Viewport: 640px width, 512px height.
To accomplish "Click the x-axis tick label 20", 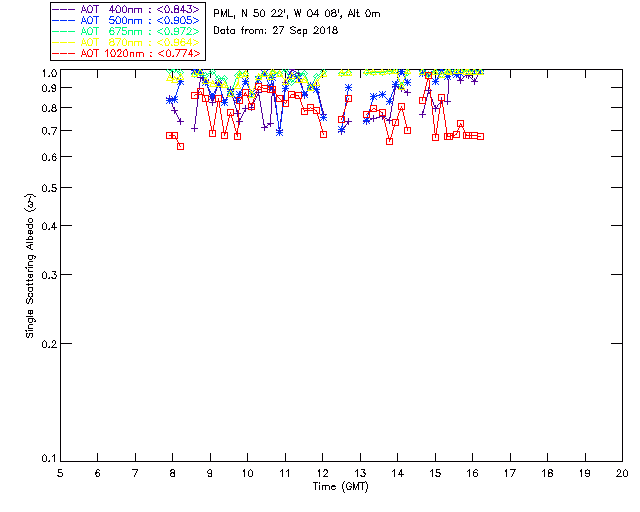I will click(622, 472).
